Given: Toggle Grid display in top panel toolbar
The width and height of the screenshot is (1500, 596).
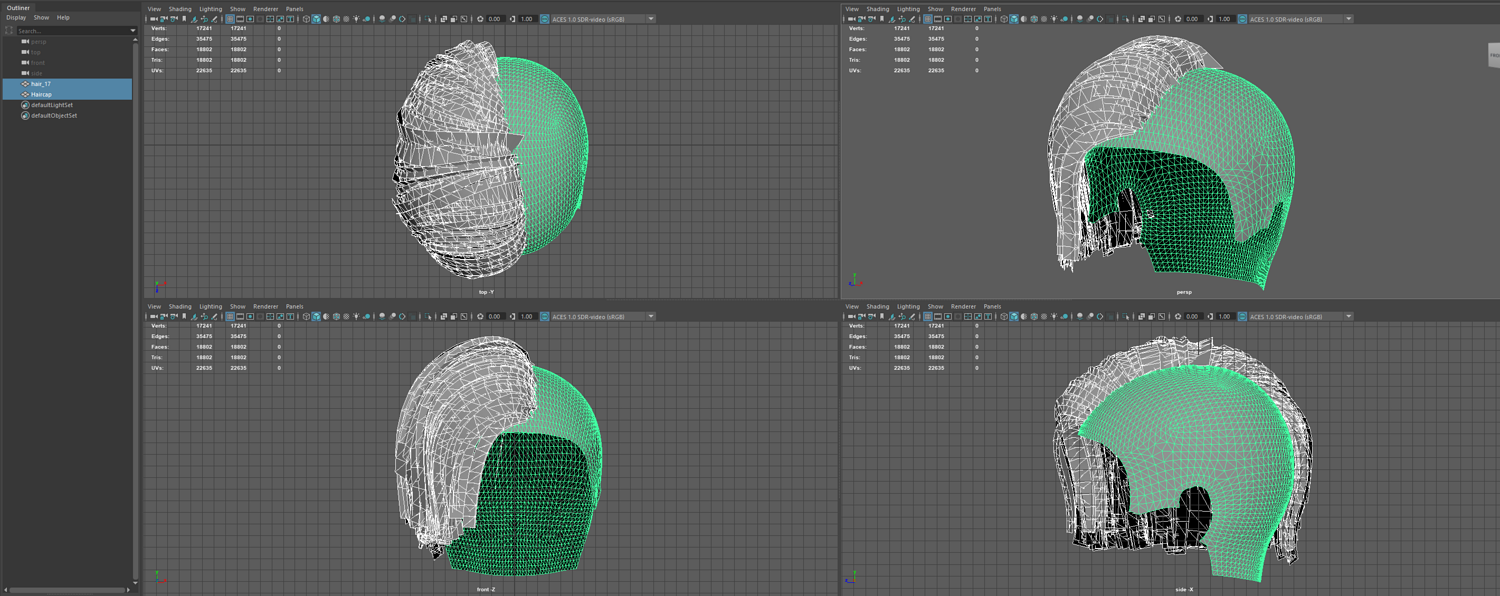Looking at the screenshot, I should [x=230, y=19].
